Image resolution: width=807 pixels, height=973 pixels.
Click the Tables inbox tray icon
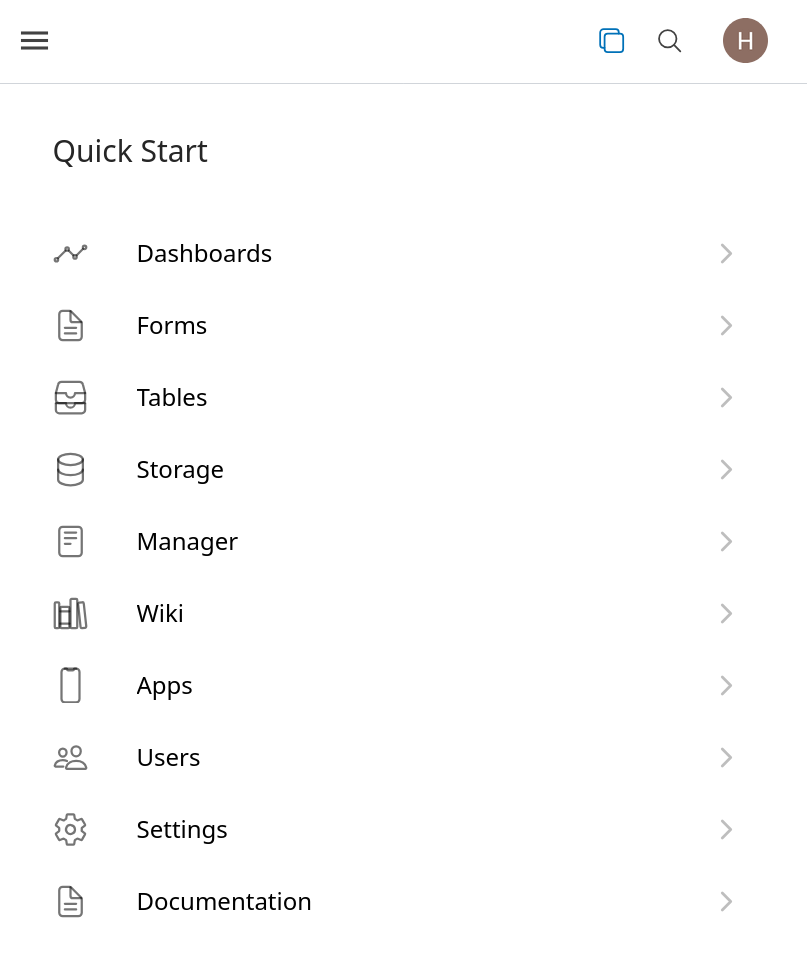click(70, 398)
